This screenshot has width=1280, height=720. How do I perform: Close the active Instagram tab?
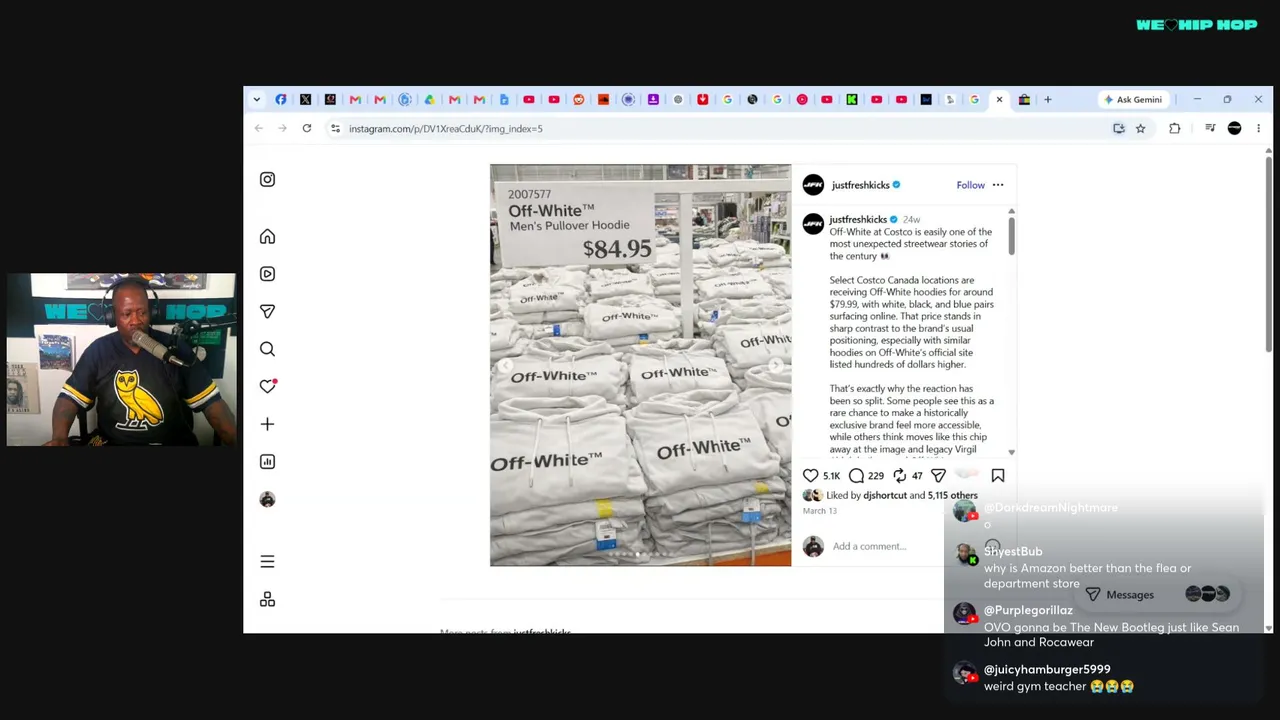[x=999, y=100]
